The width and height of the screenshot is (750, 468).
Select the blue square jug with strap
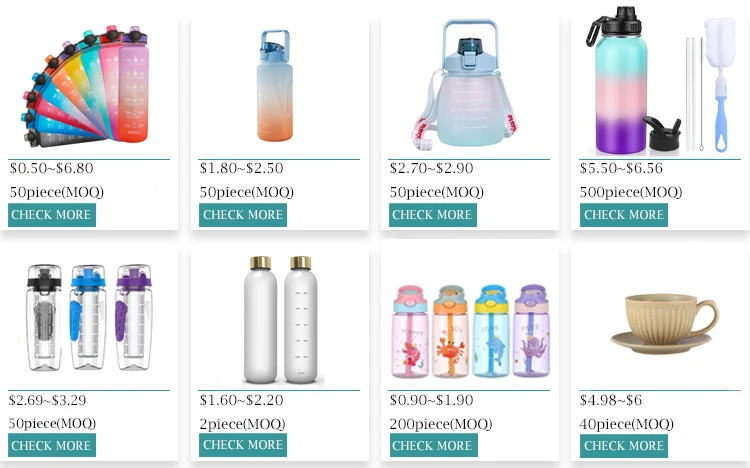[465, 85]
